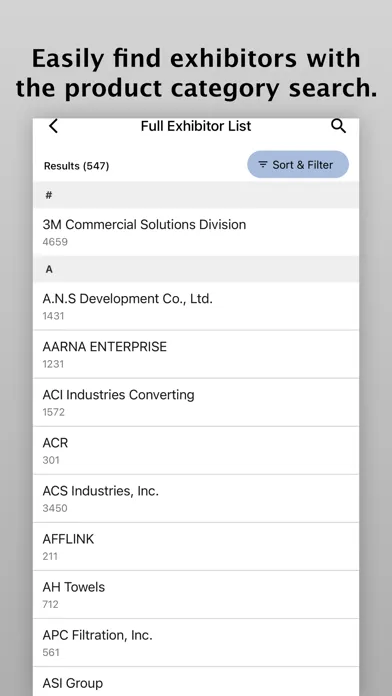Open ASI Group entry

point(196,682)
